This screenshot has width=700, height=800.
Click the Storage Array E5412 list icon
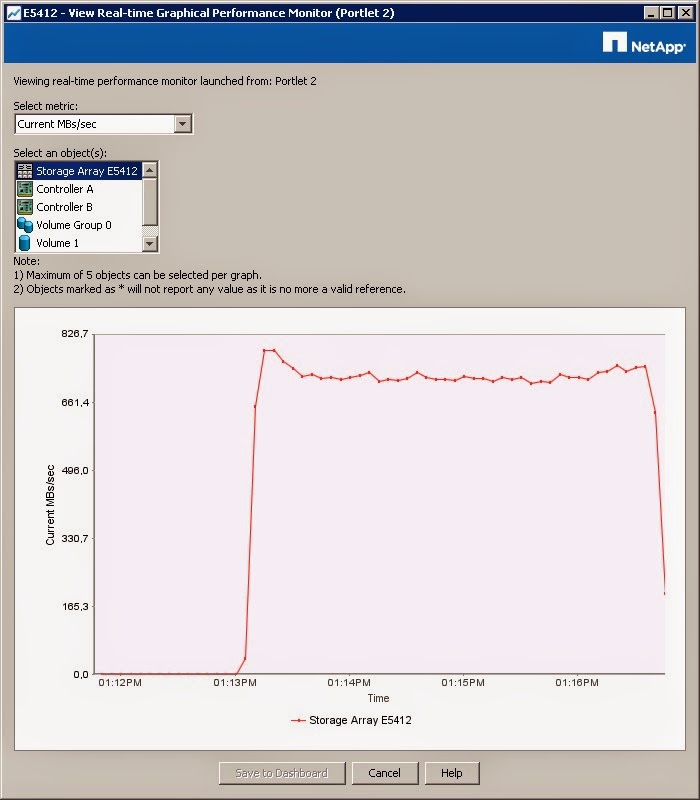point(24,171)
